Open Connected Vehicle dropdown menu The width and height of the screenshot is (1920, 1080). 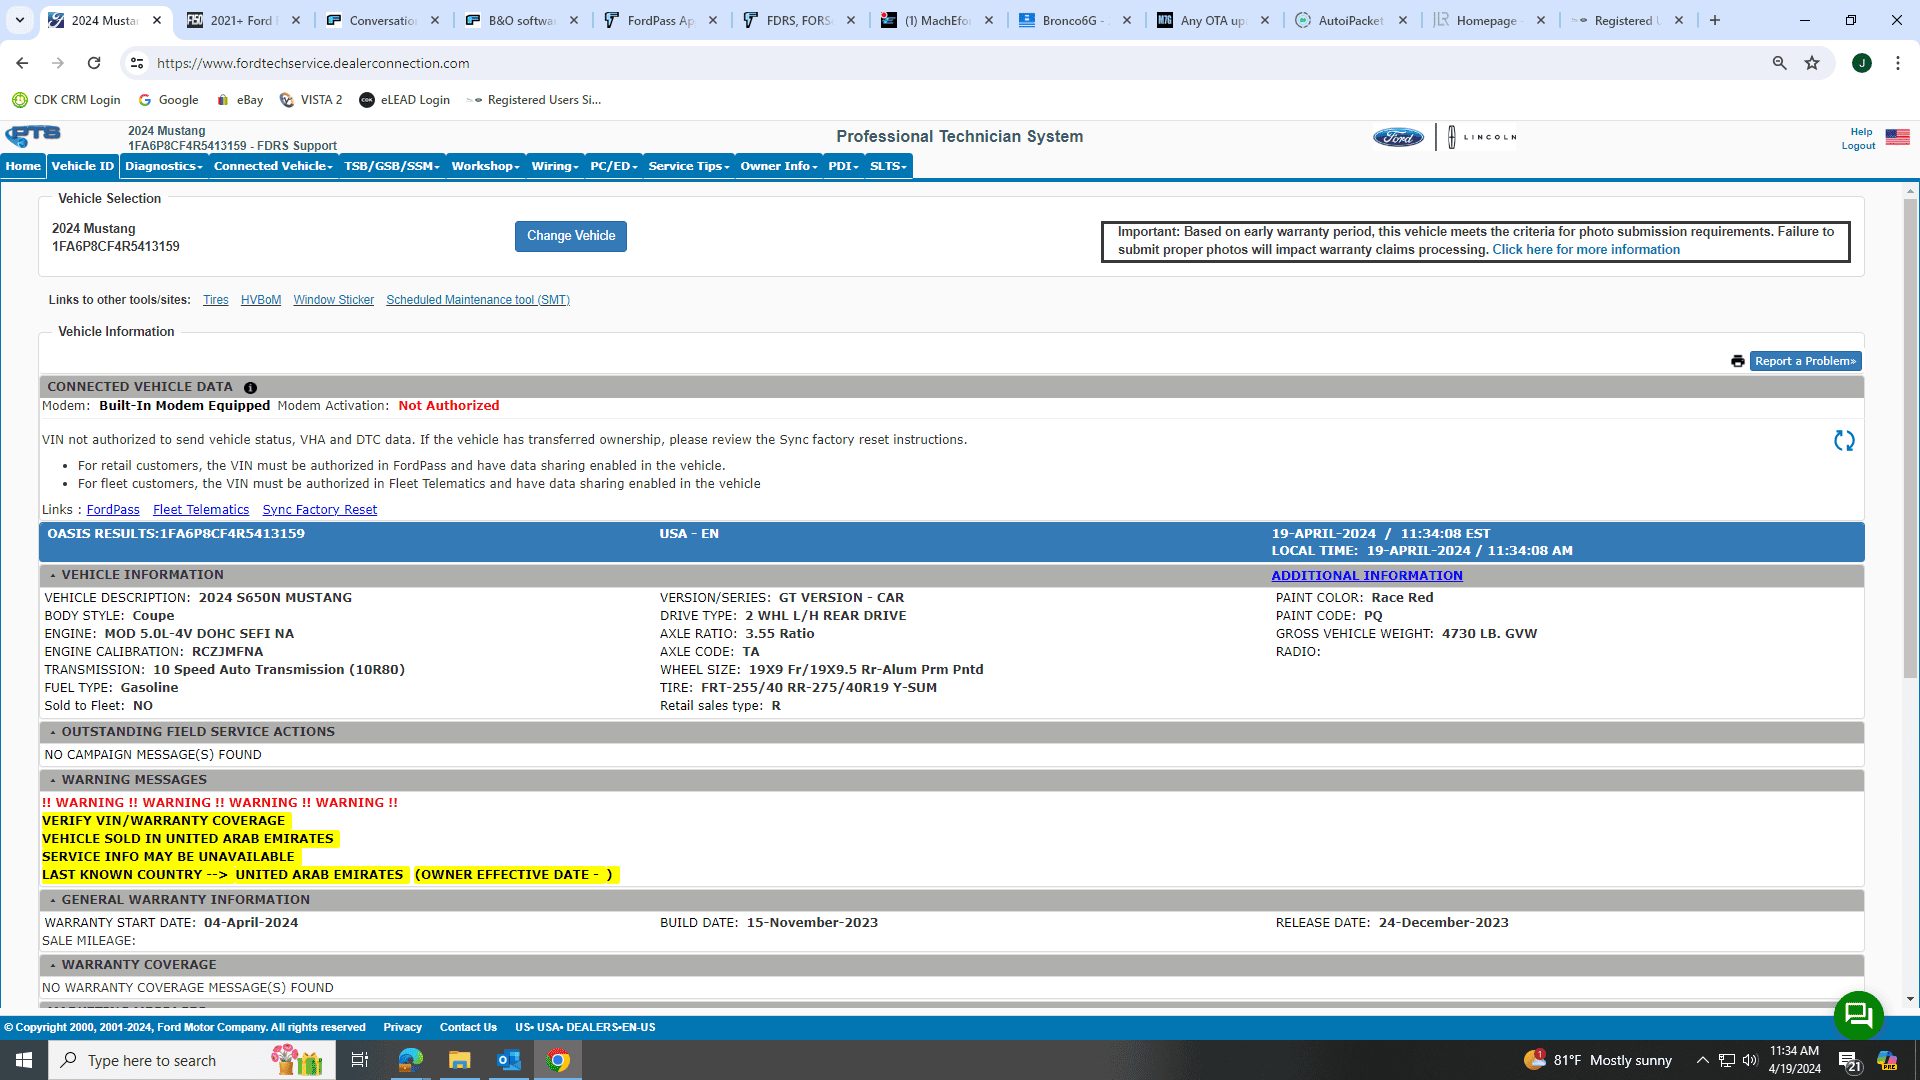tap(273, 166)
